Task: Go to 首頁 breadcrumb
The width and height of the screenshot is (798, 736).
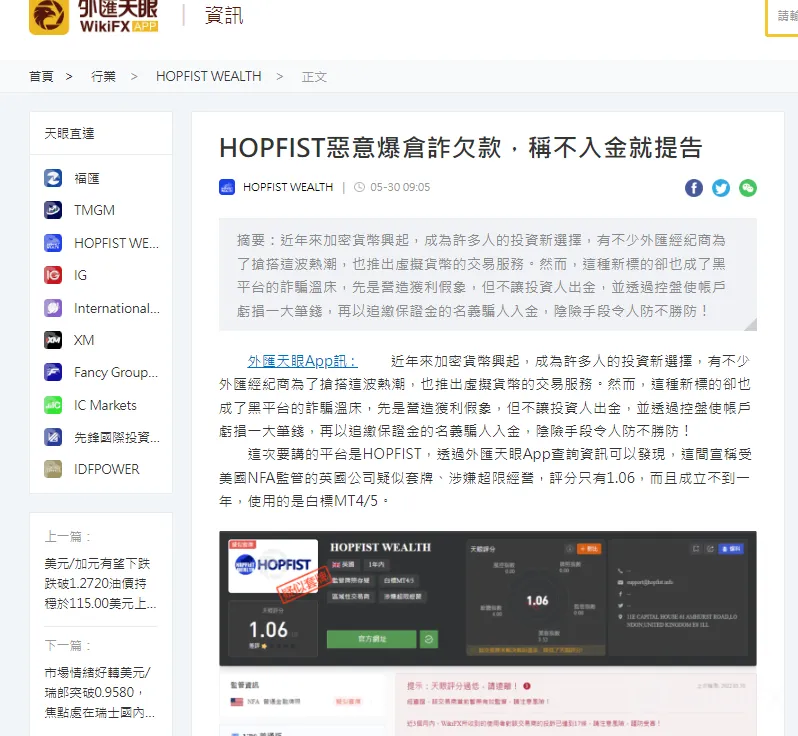Action: (x=41, y=76)
